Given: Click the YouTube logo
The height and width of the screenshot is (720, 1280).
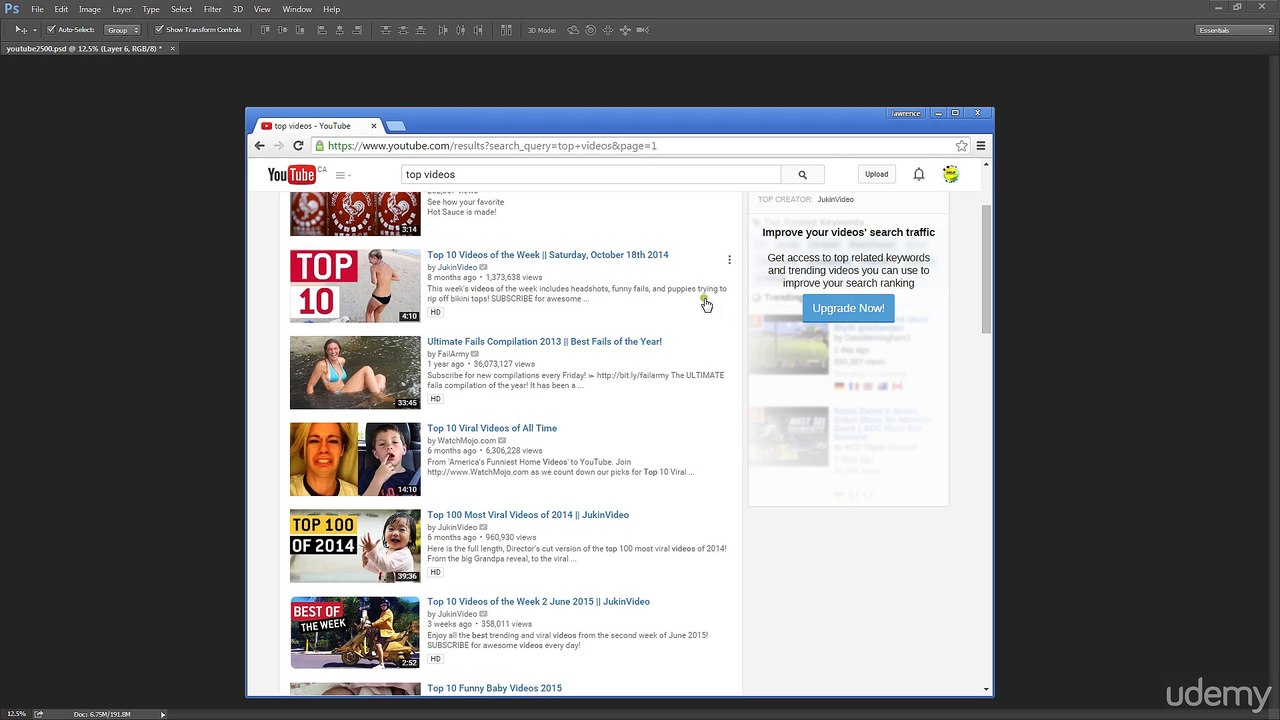Looking at the screenshot, I should 292,175.
